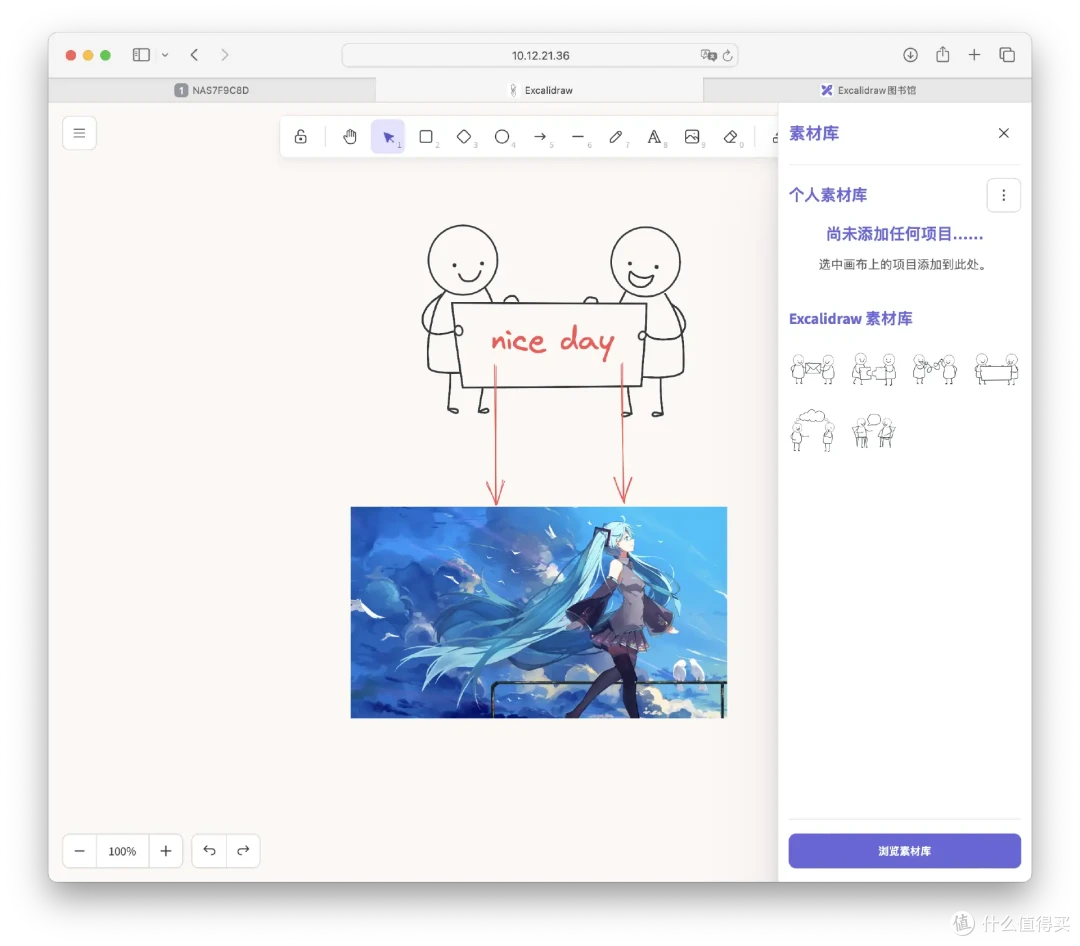Screen dimensions: 1080x946
Task: Select the Line drawing tool
Action: pos(578,136)
